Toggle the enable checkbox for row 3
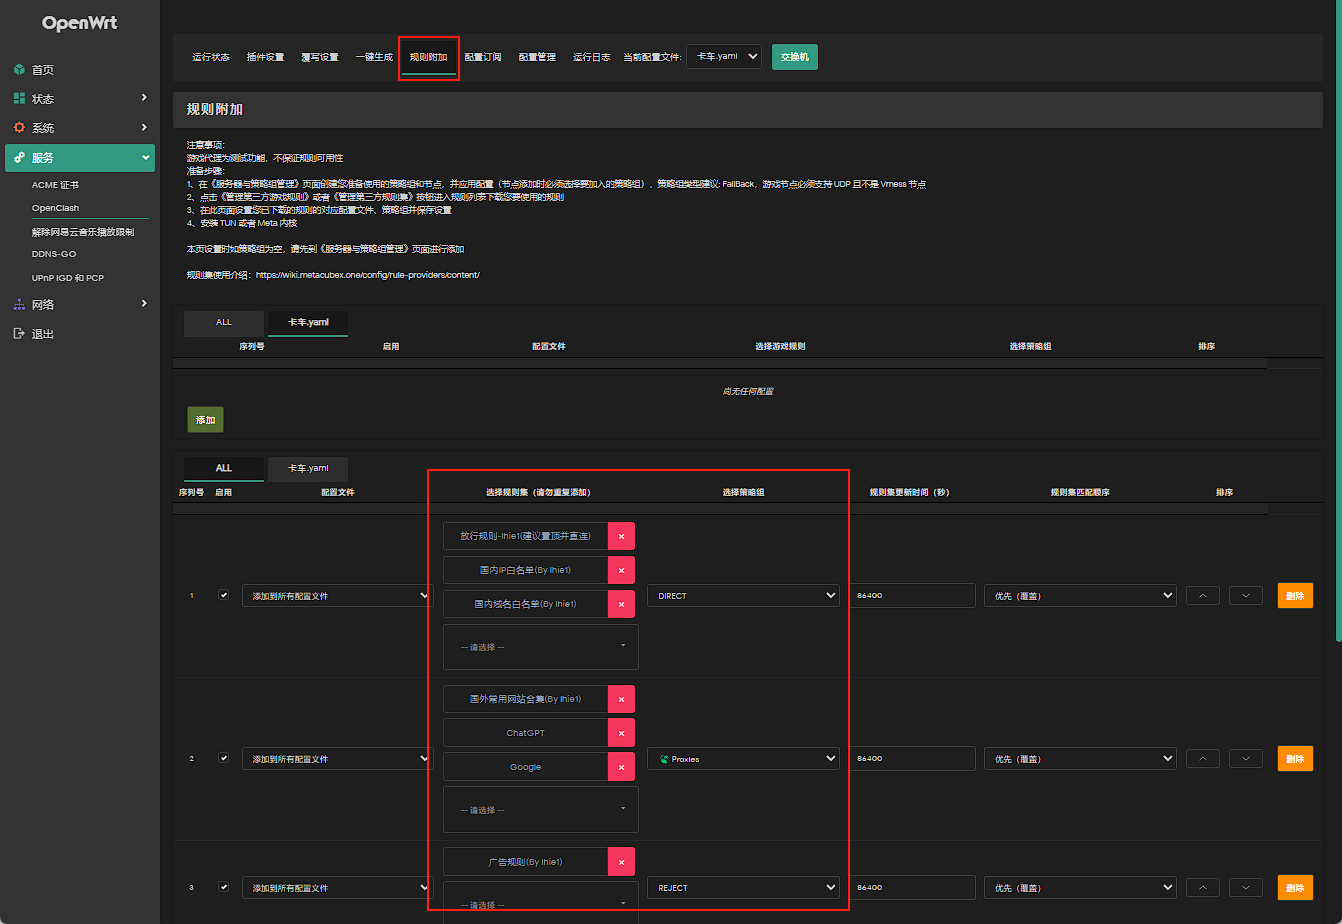The height and width of the screenshot is (924, 1342). (x=224, y=886)
